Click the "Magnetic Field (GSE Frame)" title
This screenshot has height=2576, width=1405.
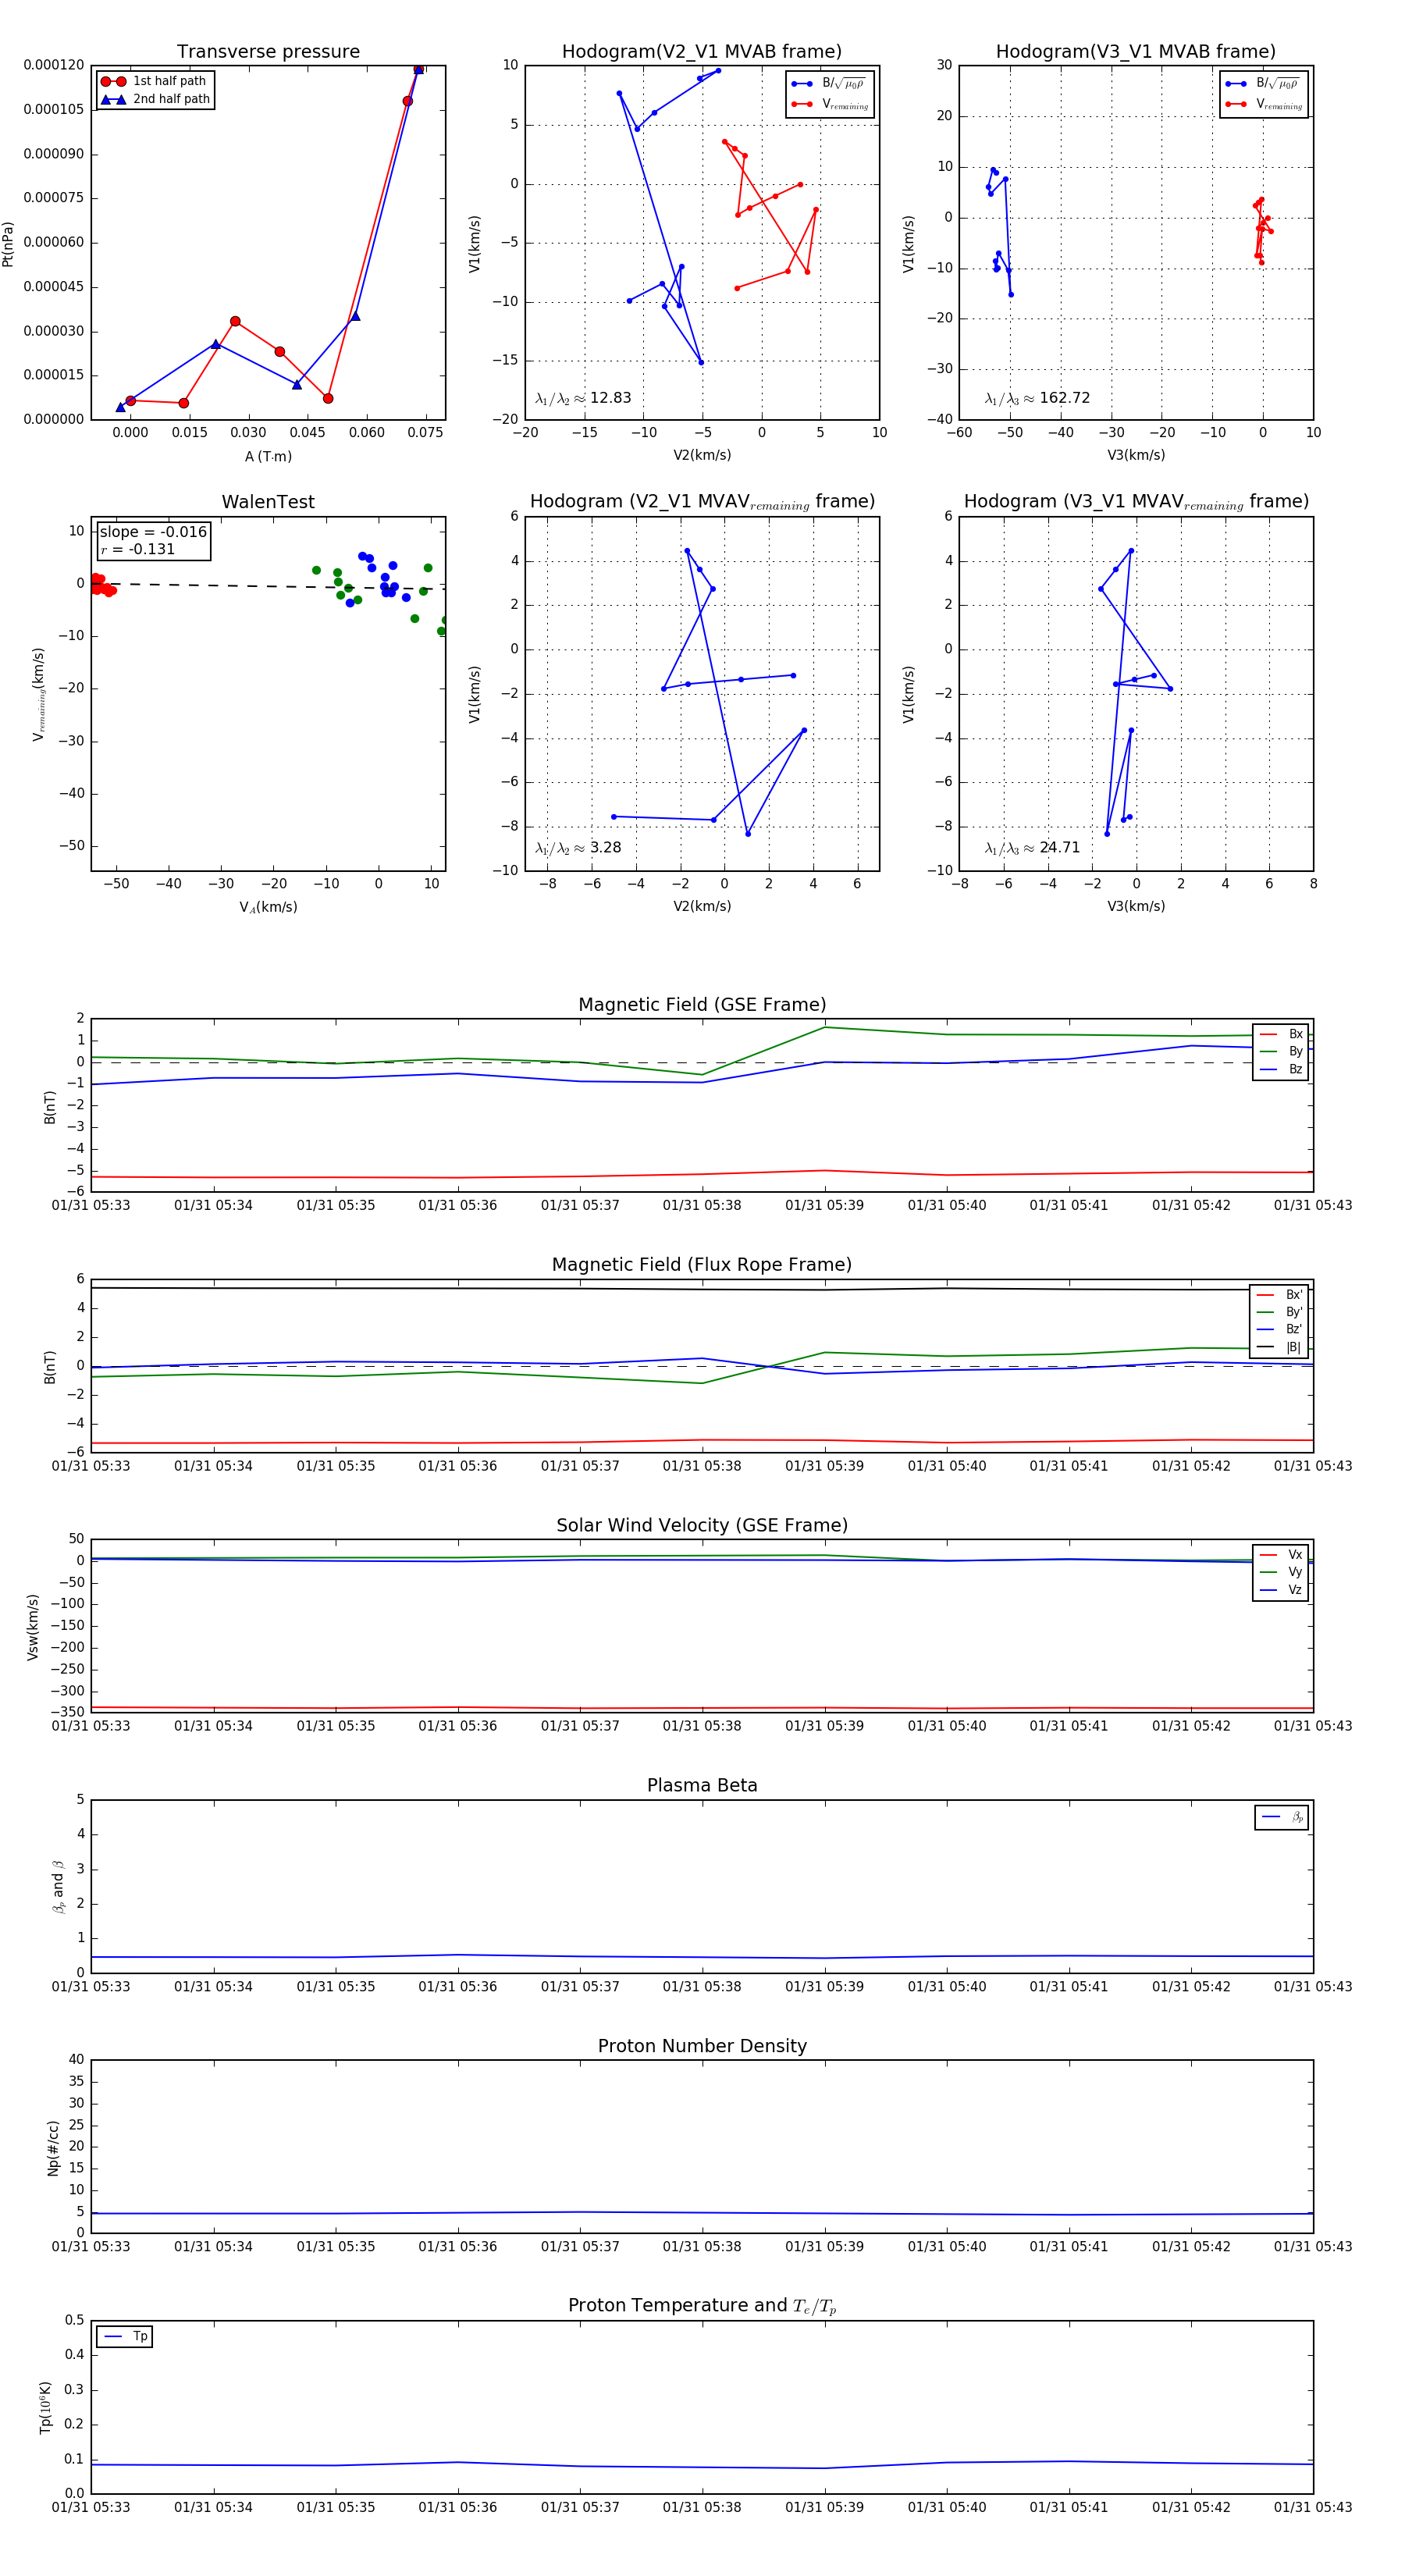click(702, 1005)
